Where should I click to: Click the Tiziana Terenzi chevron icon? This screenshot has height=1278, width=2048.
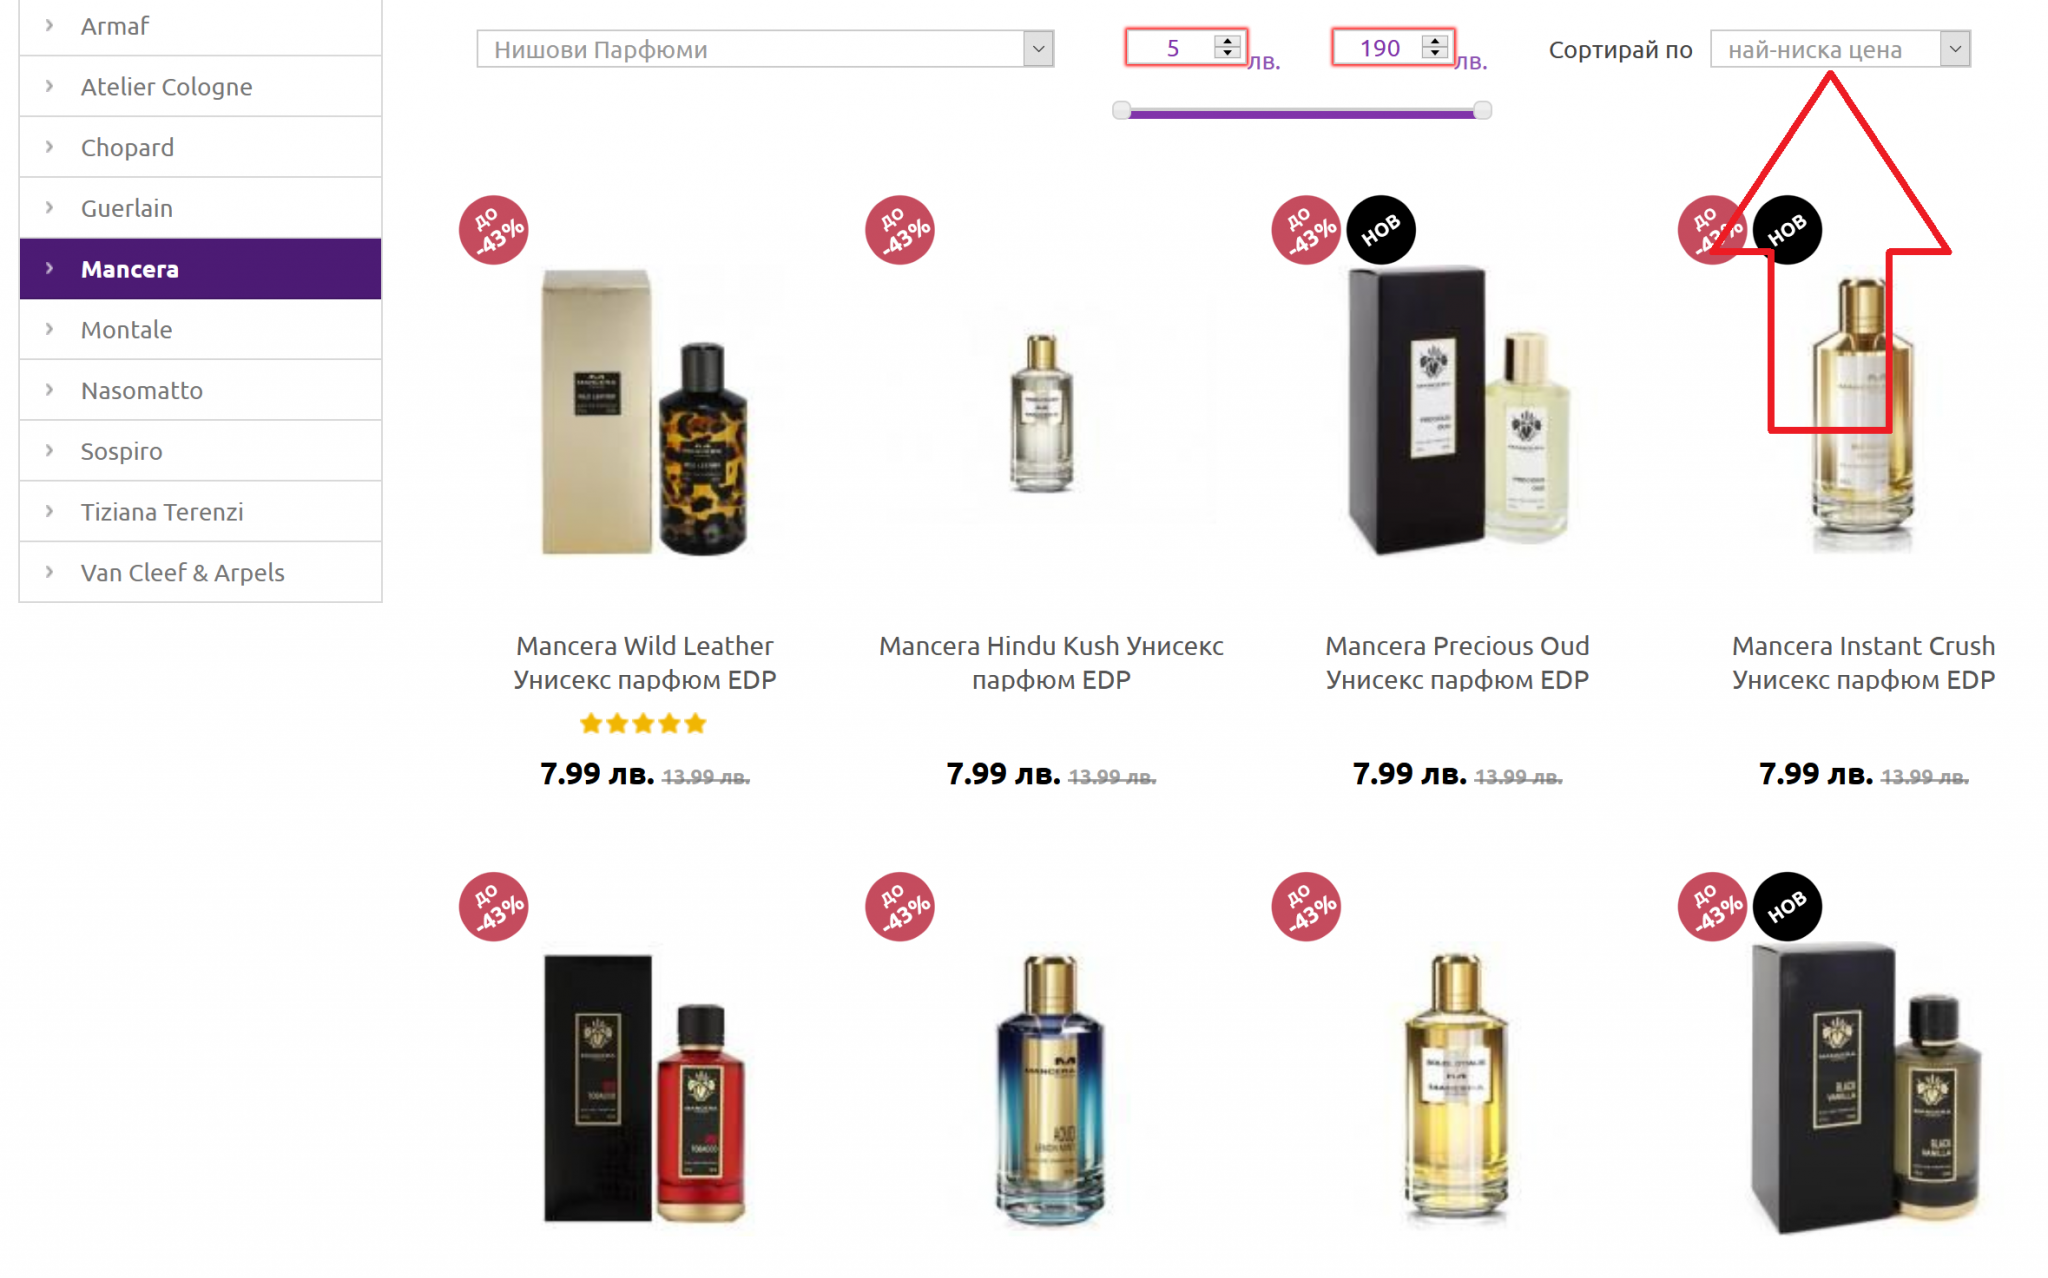pyautogui.click(x=49, y=512)
